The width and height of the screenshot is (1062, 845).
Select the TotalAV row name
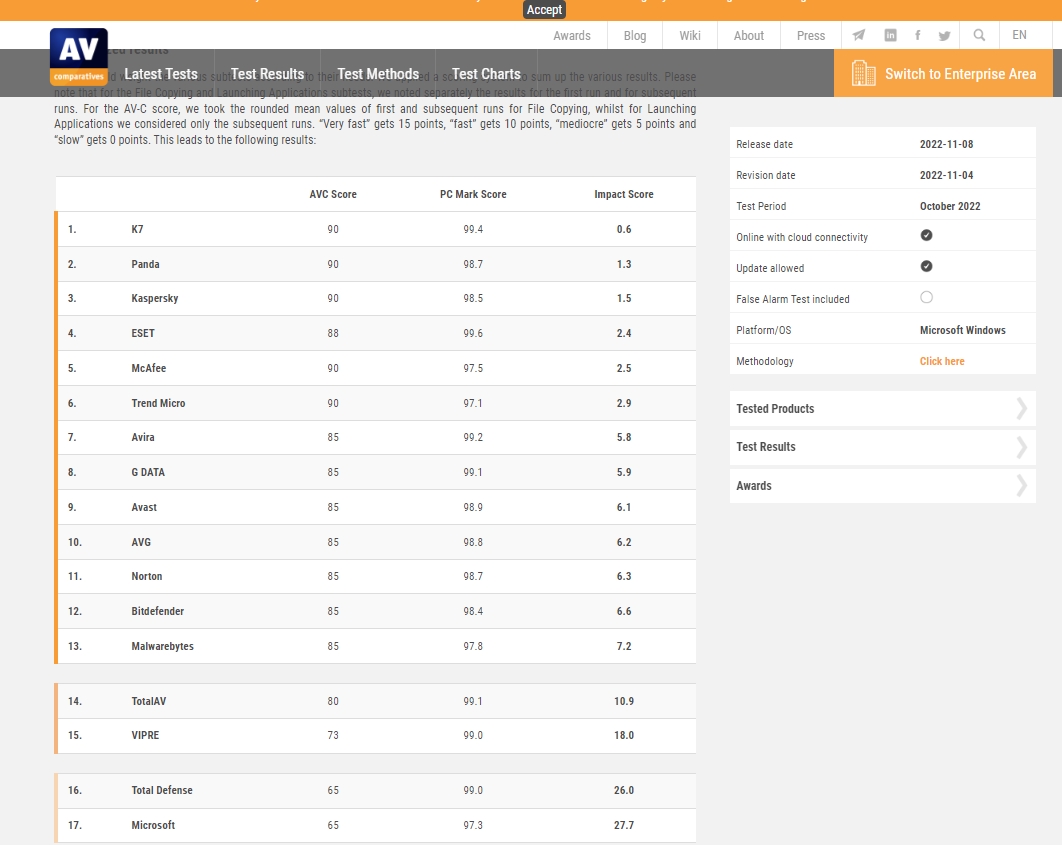148,701
